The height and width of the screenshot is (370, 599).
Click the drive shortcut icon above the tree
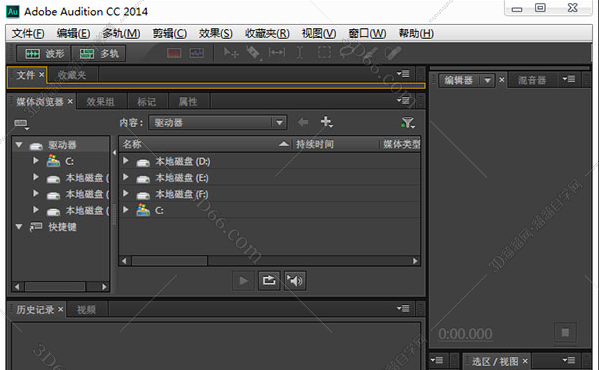[x=21, y=124]
